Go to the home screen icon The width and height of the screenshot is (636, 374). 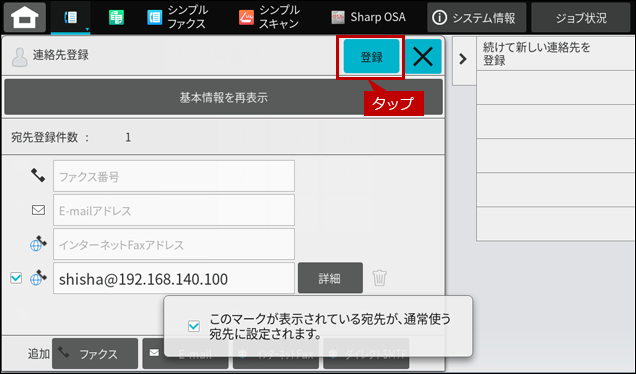[x=25, y=17]
